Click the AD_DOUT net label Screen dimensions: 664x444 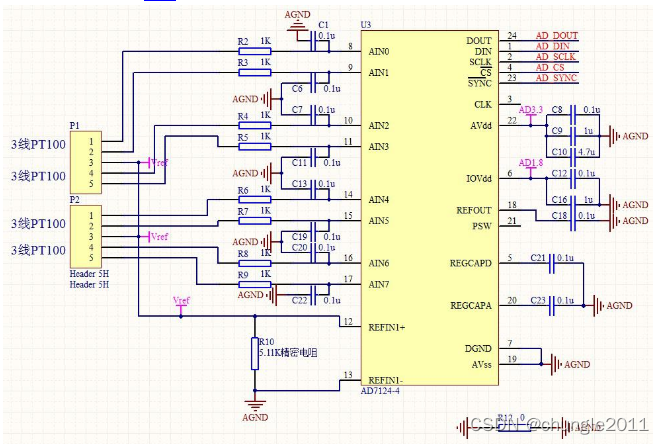coord(556,36)
